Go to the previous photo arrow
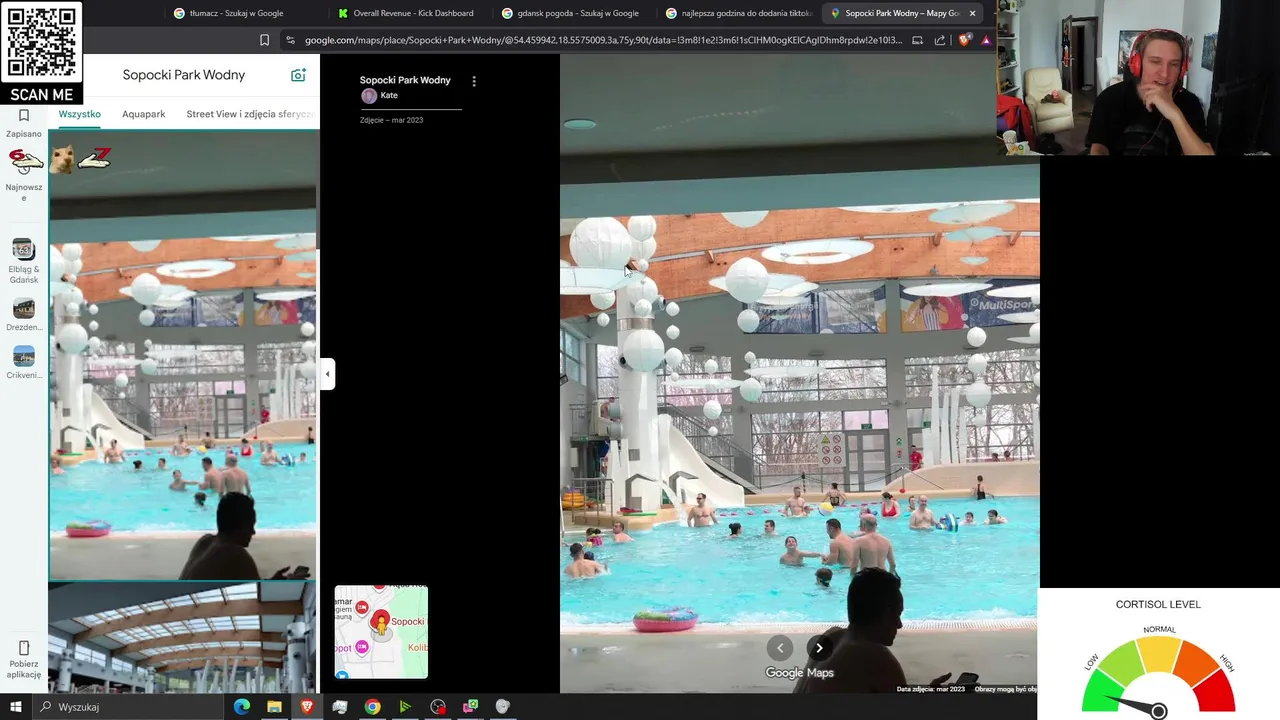 coord(780,648)
